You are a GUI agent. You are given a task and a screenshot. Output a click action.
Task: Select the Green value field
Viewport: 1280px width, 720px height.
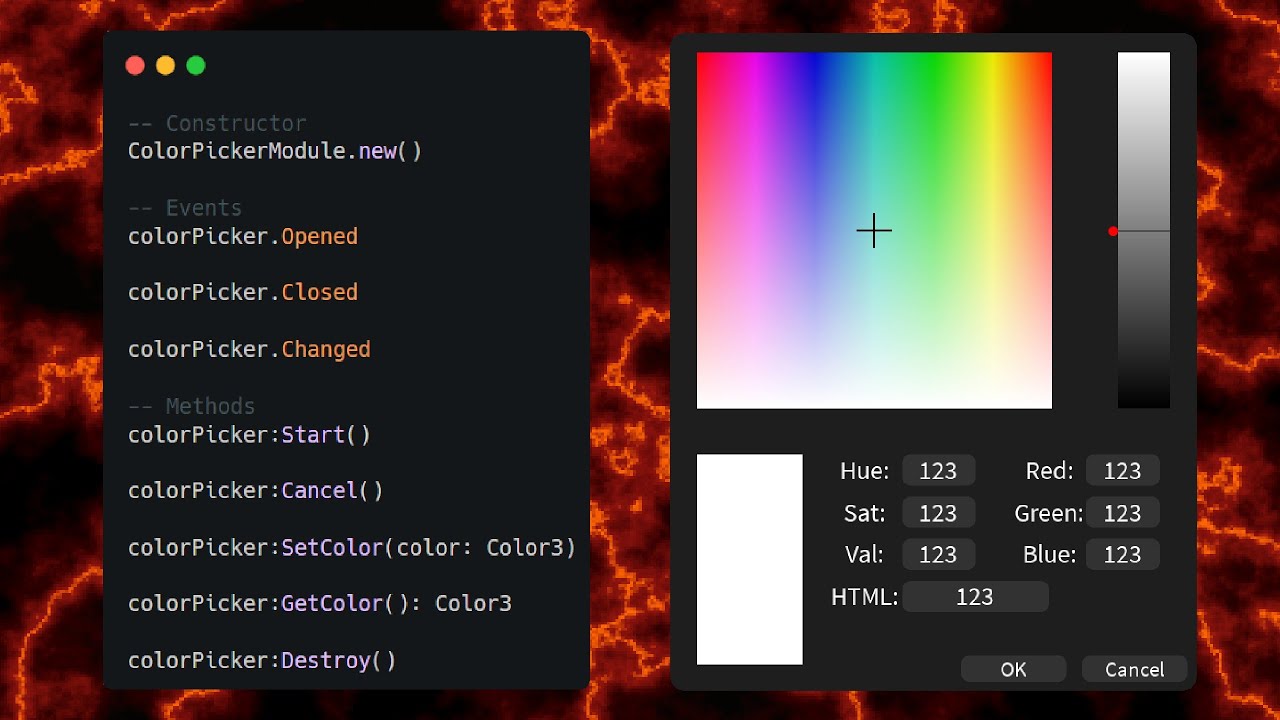[1122, 513]
